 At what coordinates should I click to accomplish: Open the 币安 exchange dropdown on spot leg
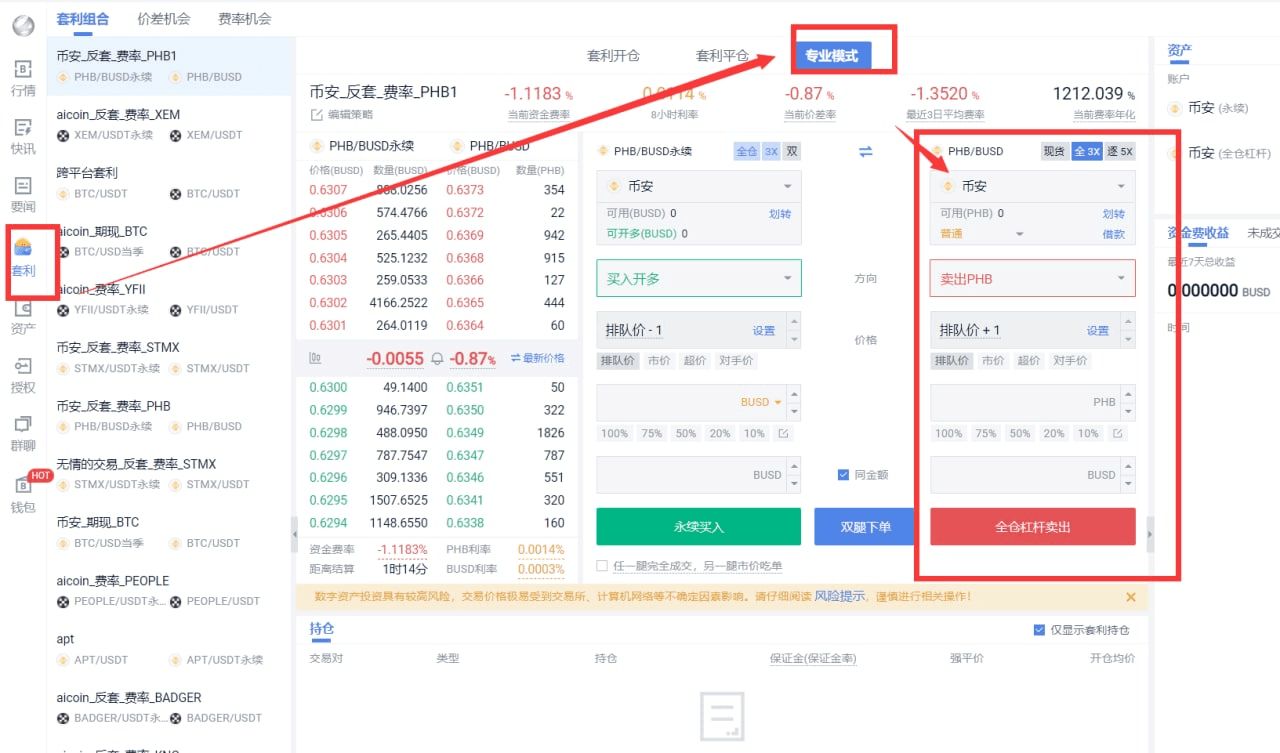[x=1033, y=186]
